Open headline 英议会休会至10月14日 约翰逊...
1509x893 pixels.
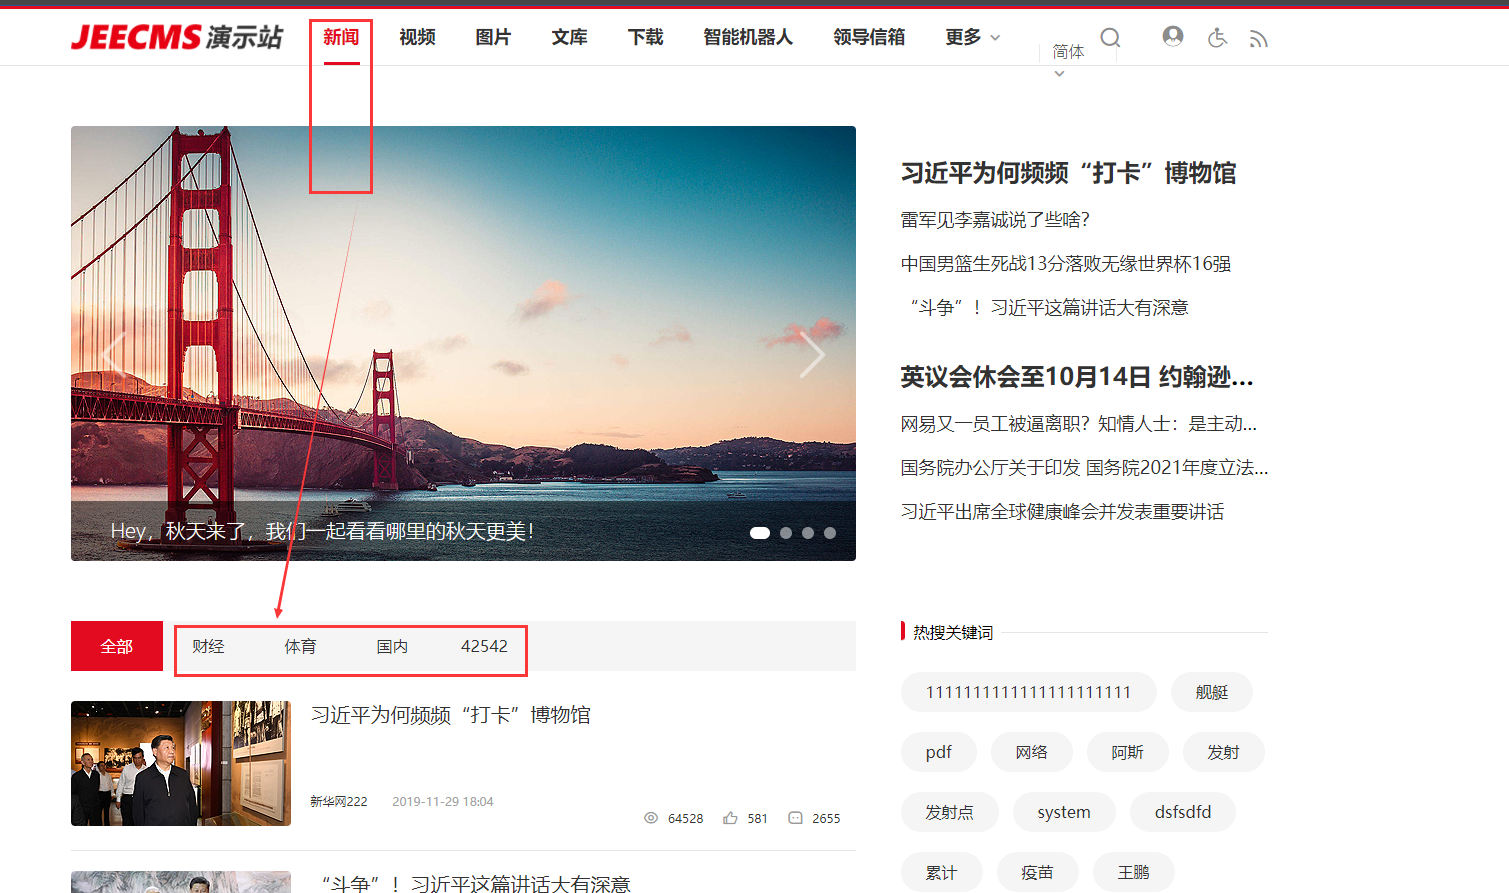click(x=1077, y=377)
